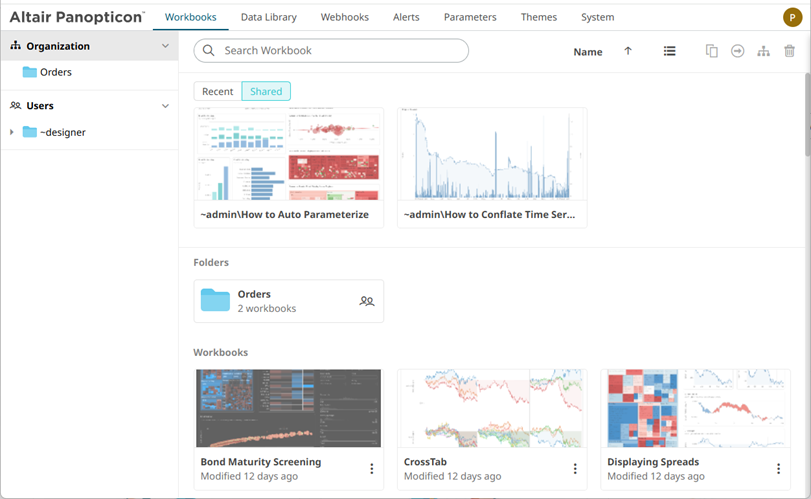The image size is (811, 499).
Task: Collapse the Organization section chevron
Action: (165, 46)
